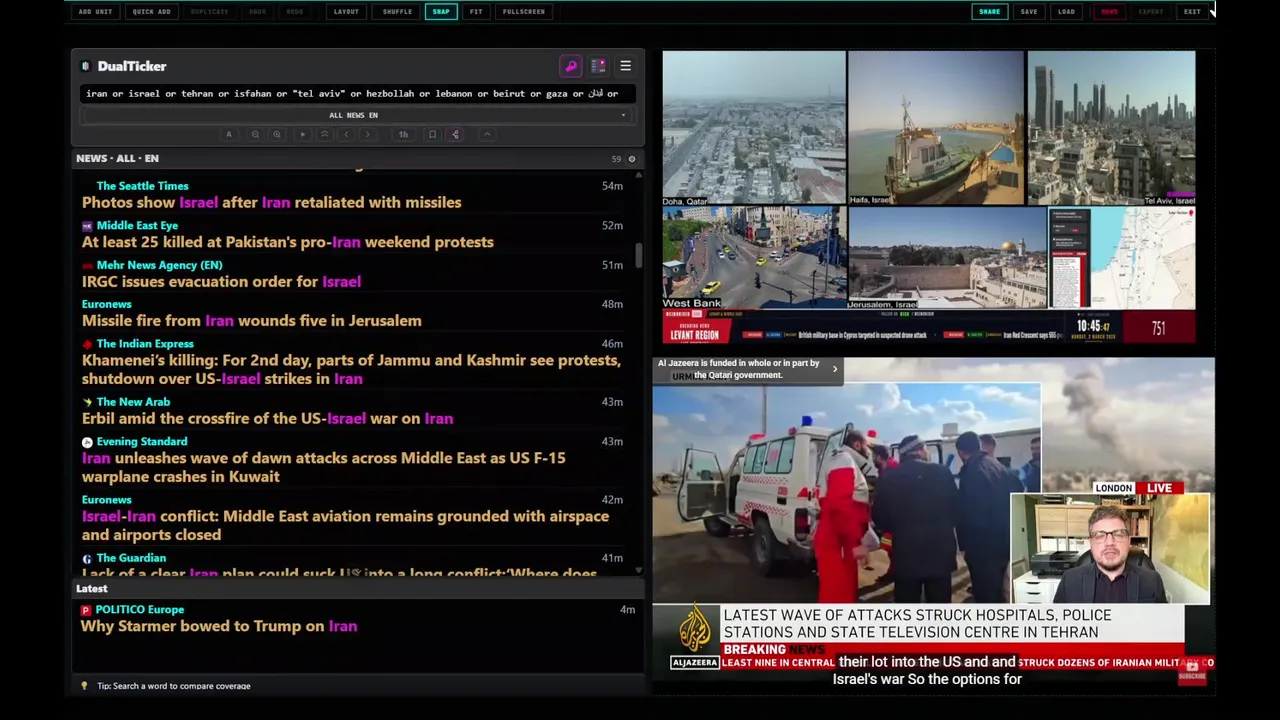Open the LAYOUT menu
The image size is (1280, 720).
point(346,12)
